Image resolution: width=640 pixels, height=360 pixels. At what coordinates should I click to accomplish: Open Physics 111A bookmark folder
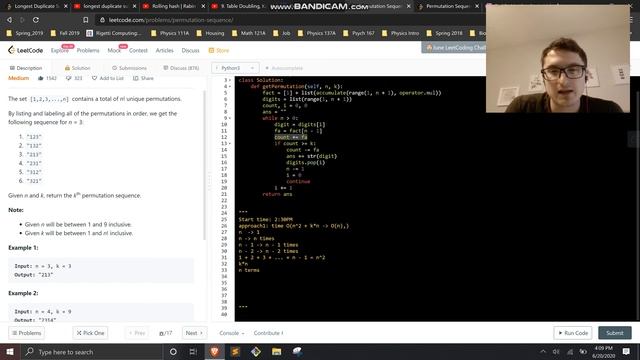170,33
